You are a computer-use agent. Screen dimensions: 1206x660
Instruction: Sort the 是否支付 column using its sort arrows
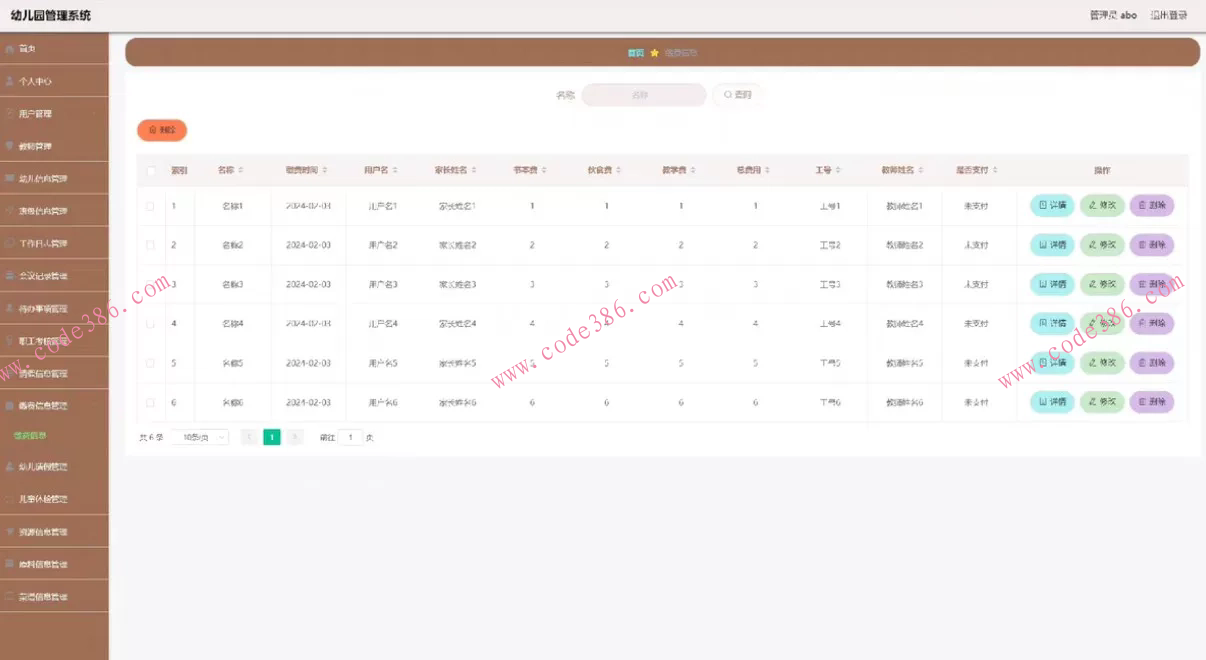point(995,170)
